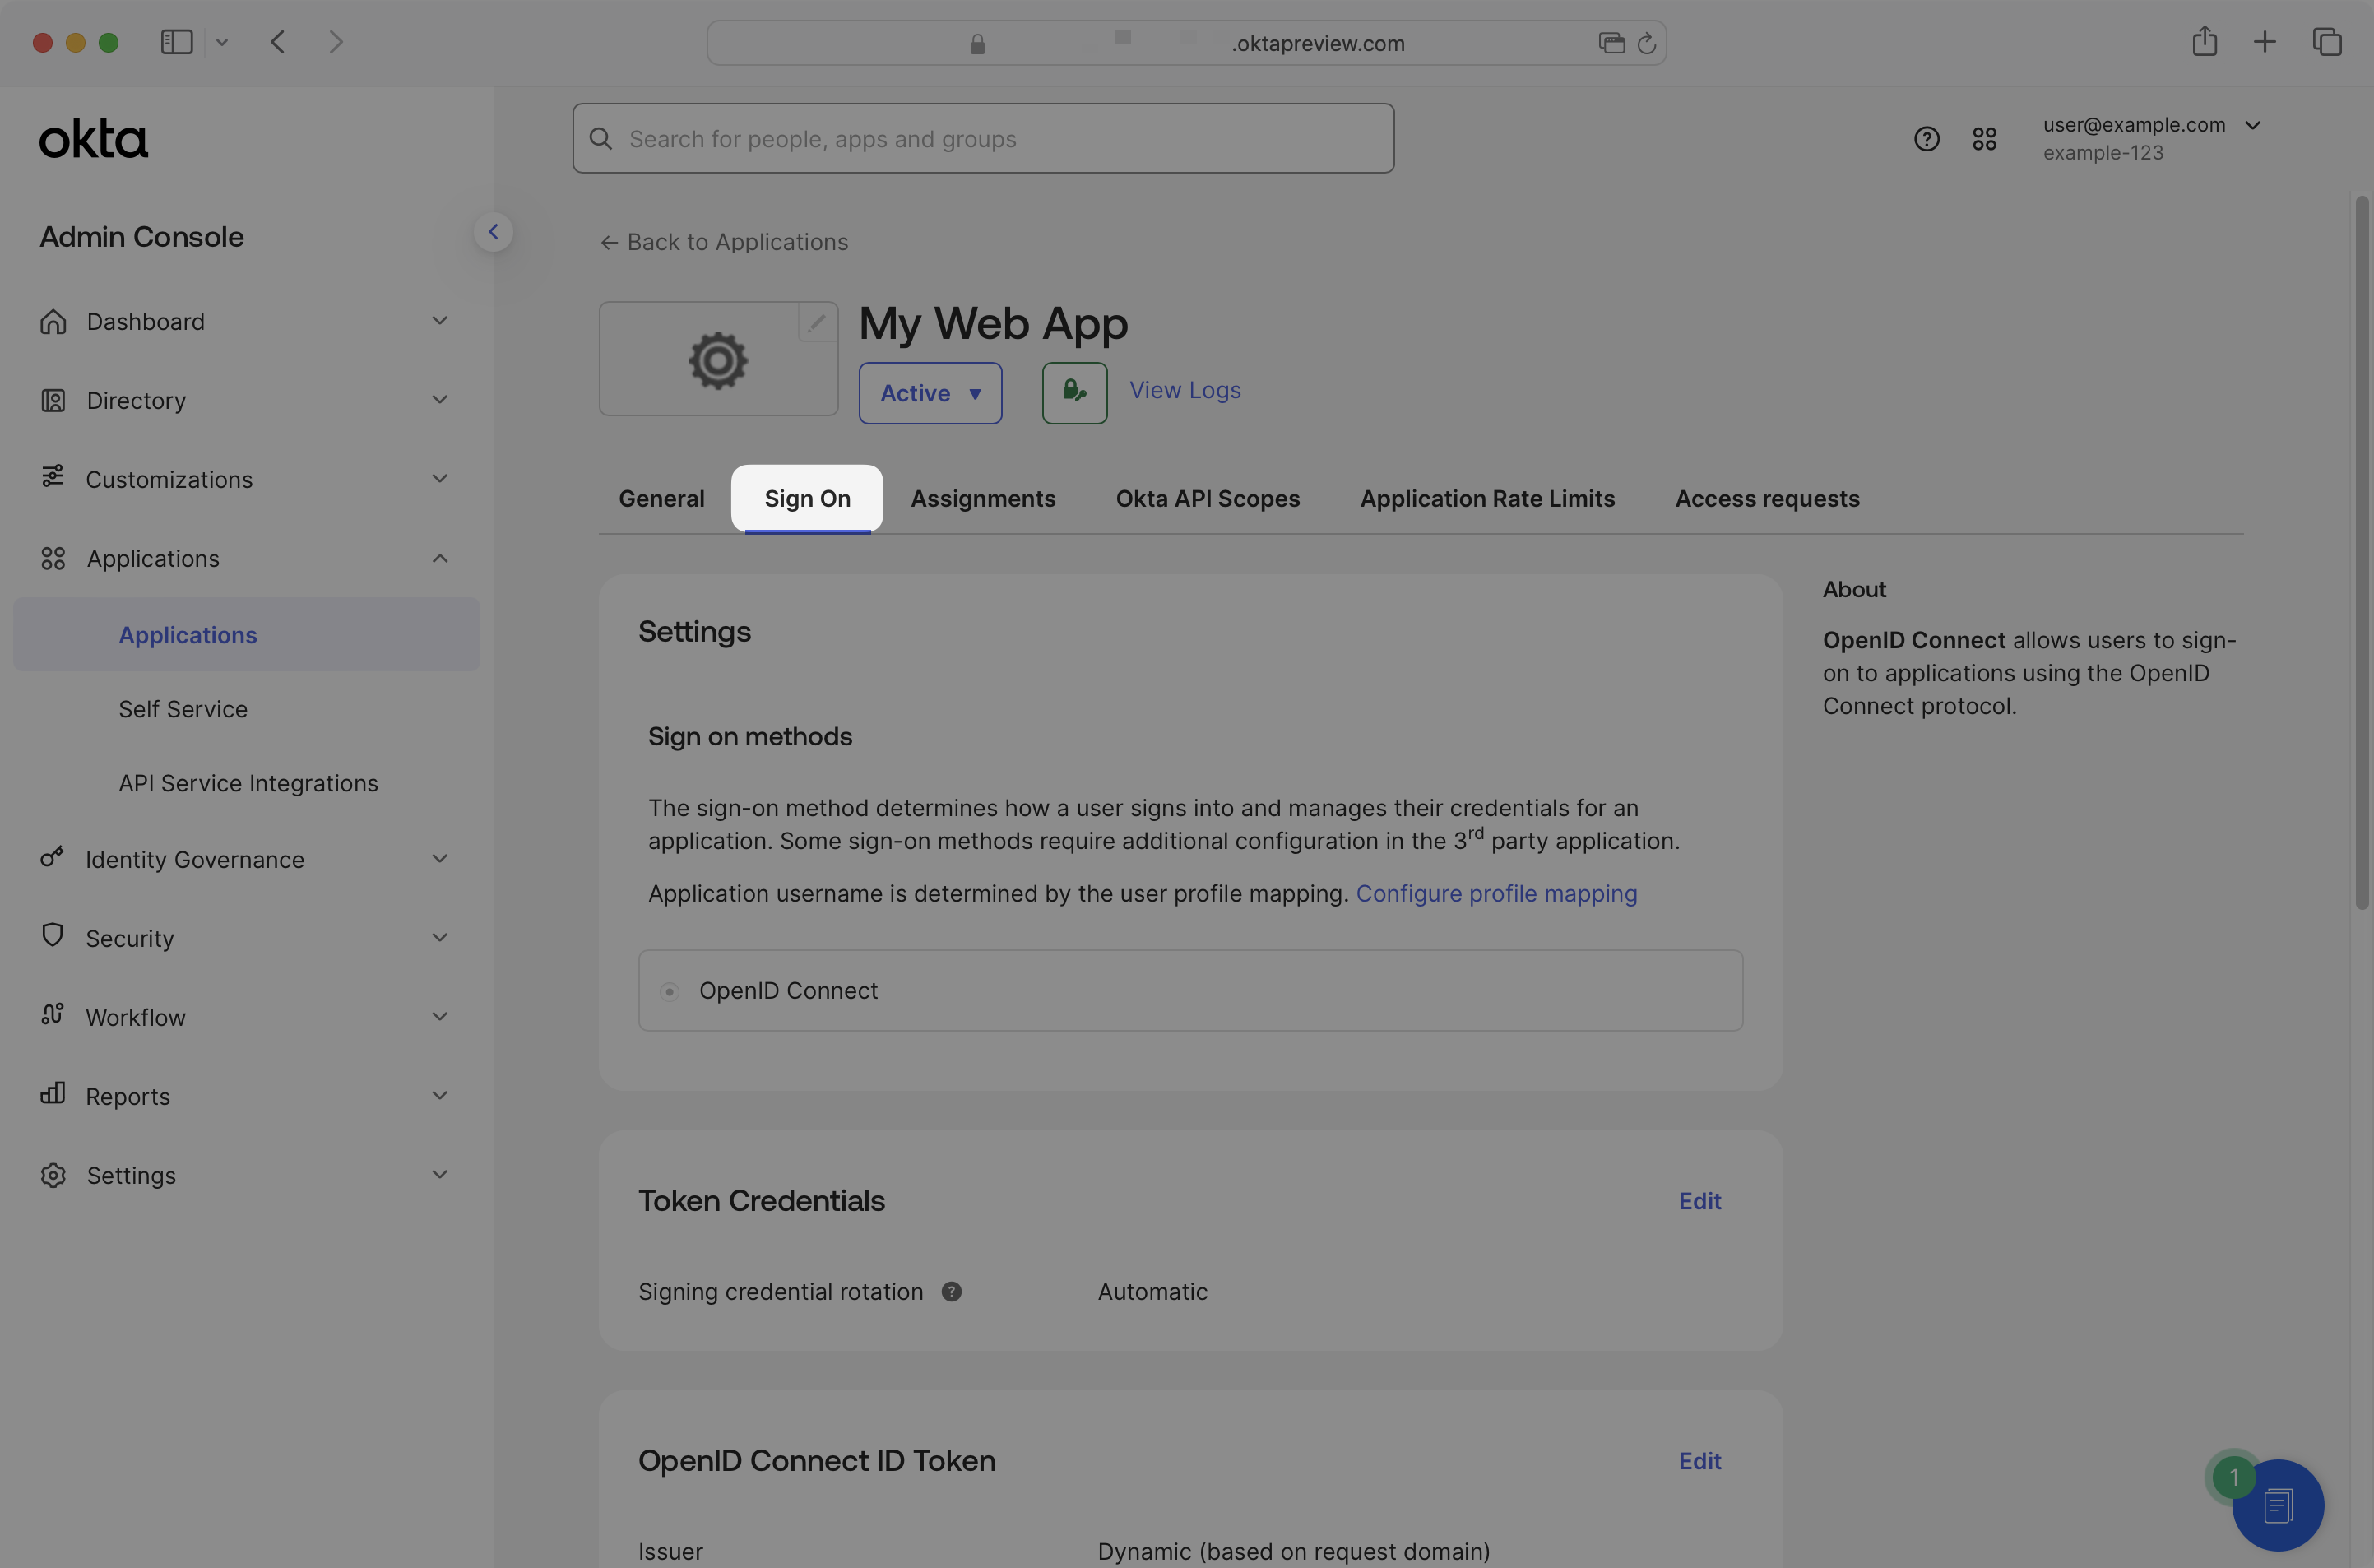
Task: Click View Logs for My Web App
Action: (x=1184, y=390)
